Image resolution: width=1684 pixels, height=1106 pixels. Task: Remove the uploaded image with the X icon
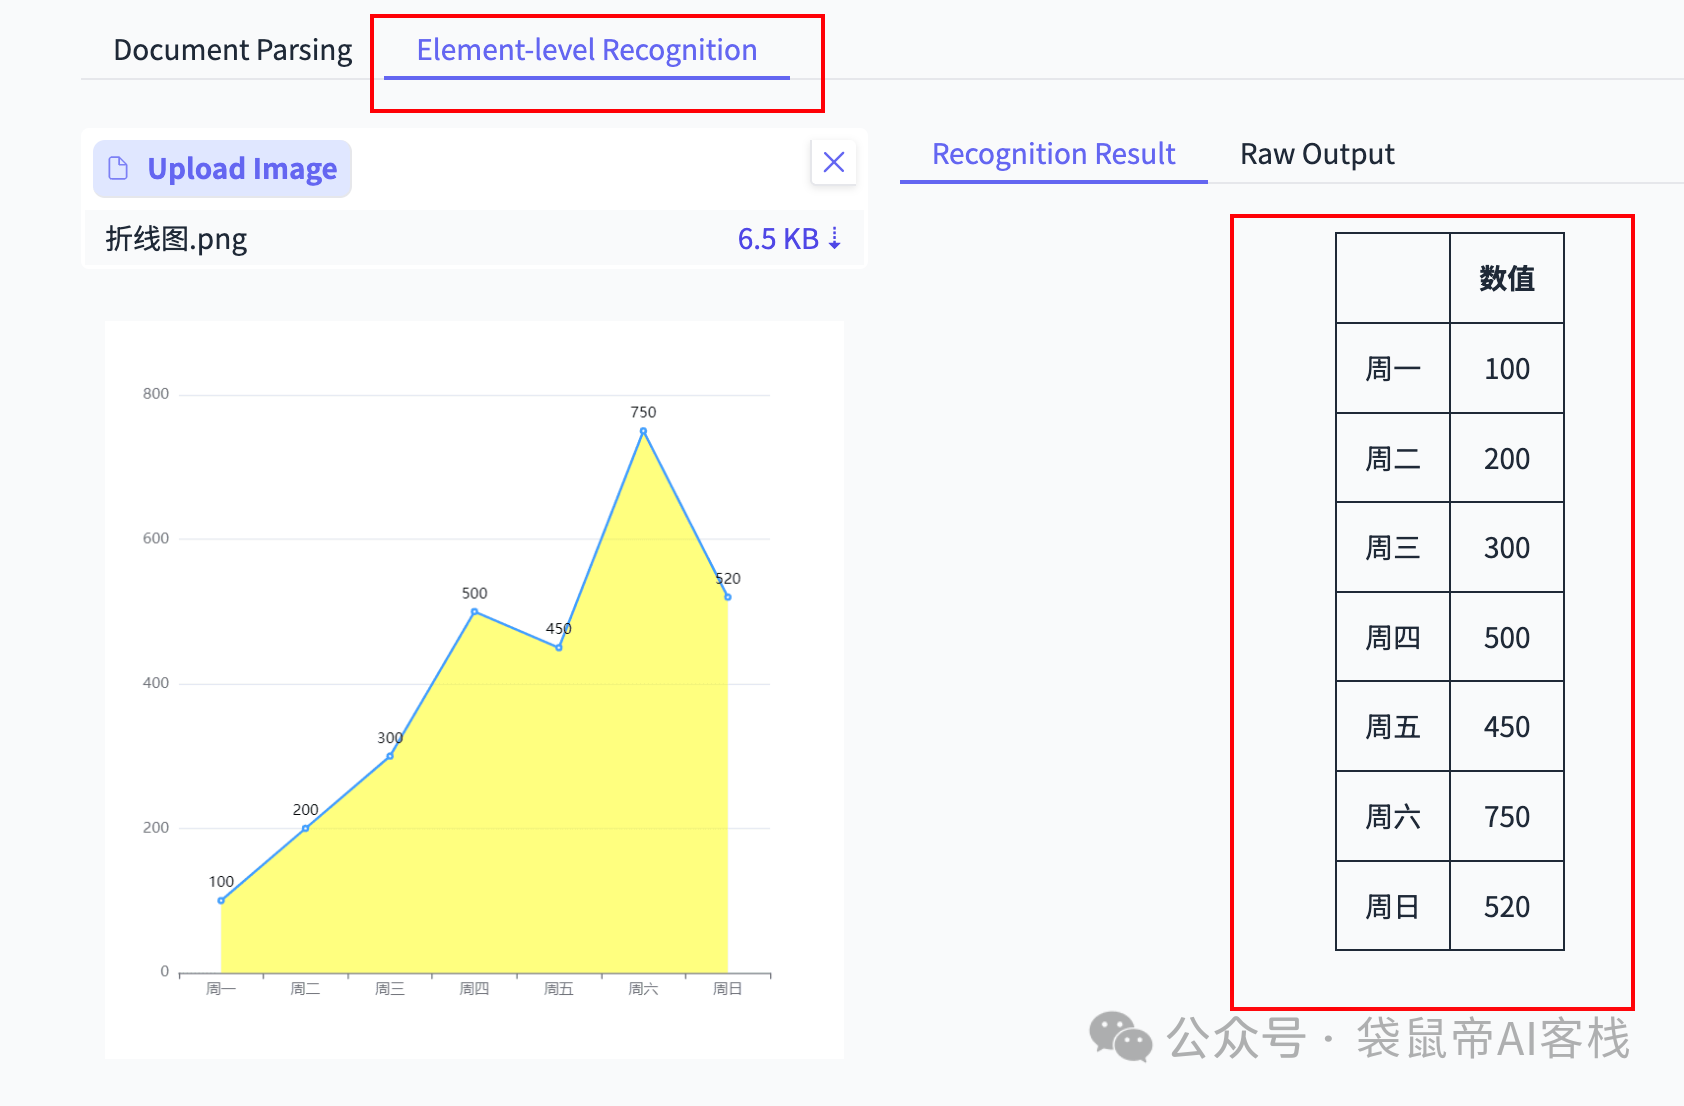pos(833,162)
